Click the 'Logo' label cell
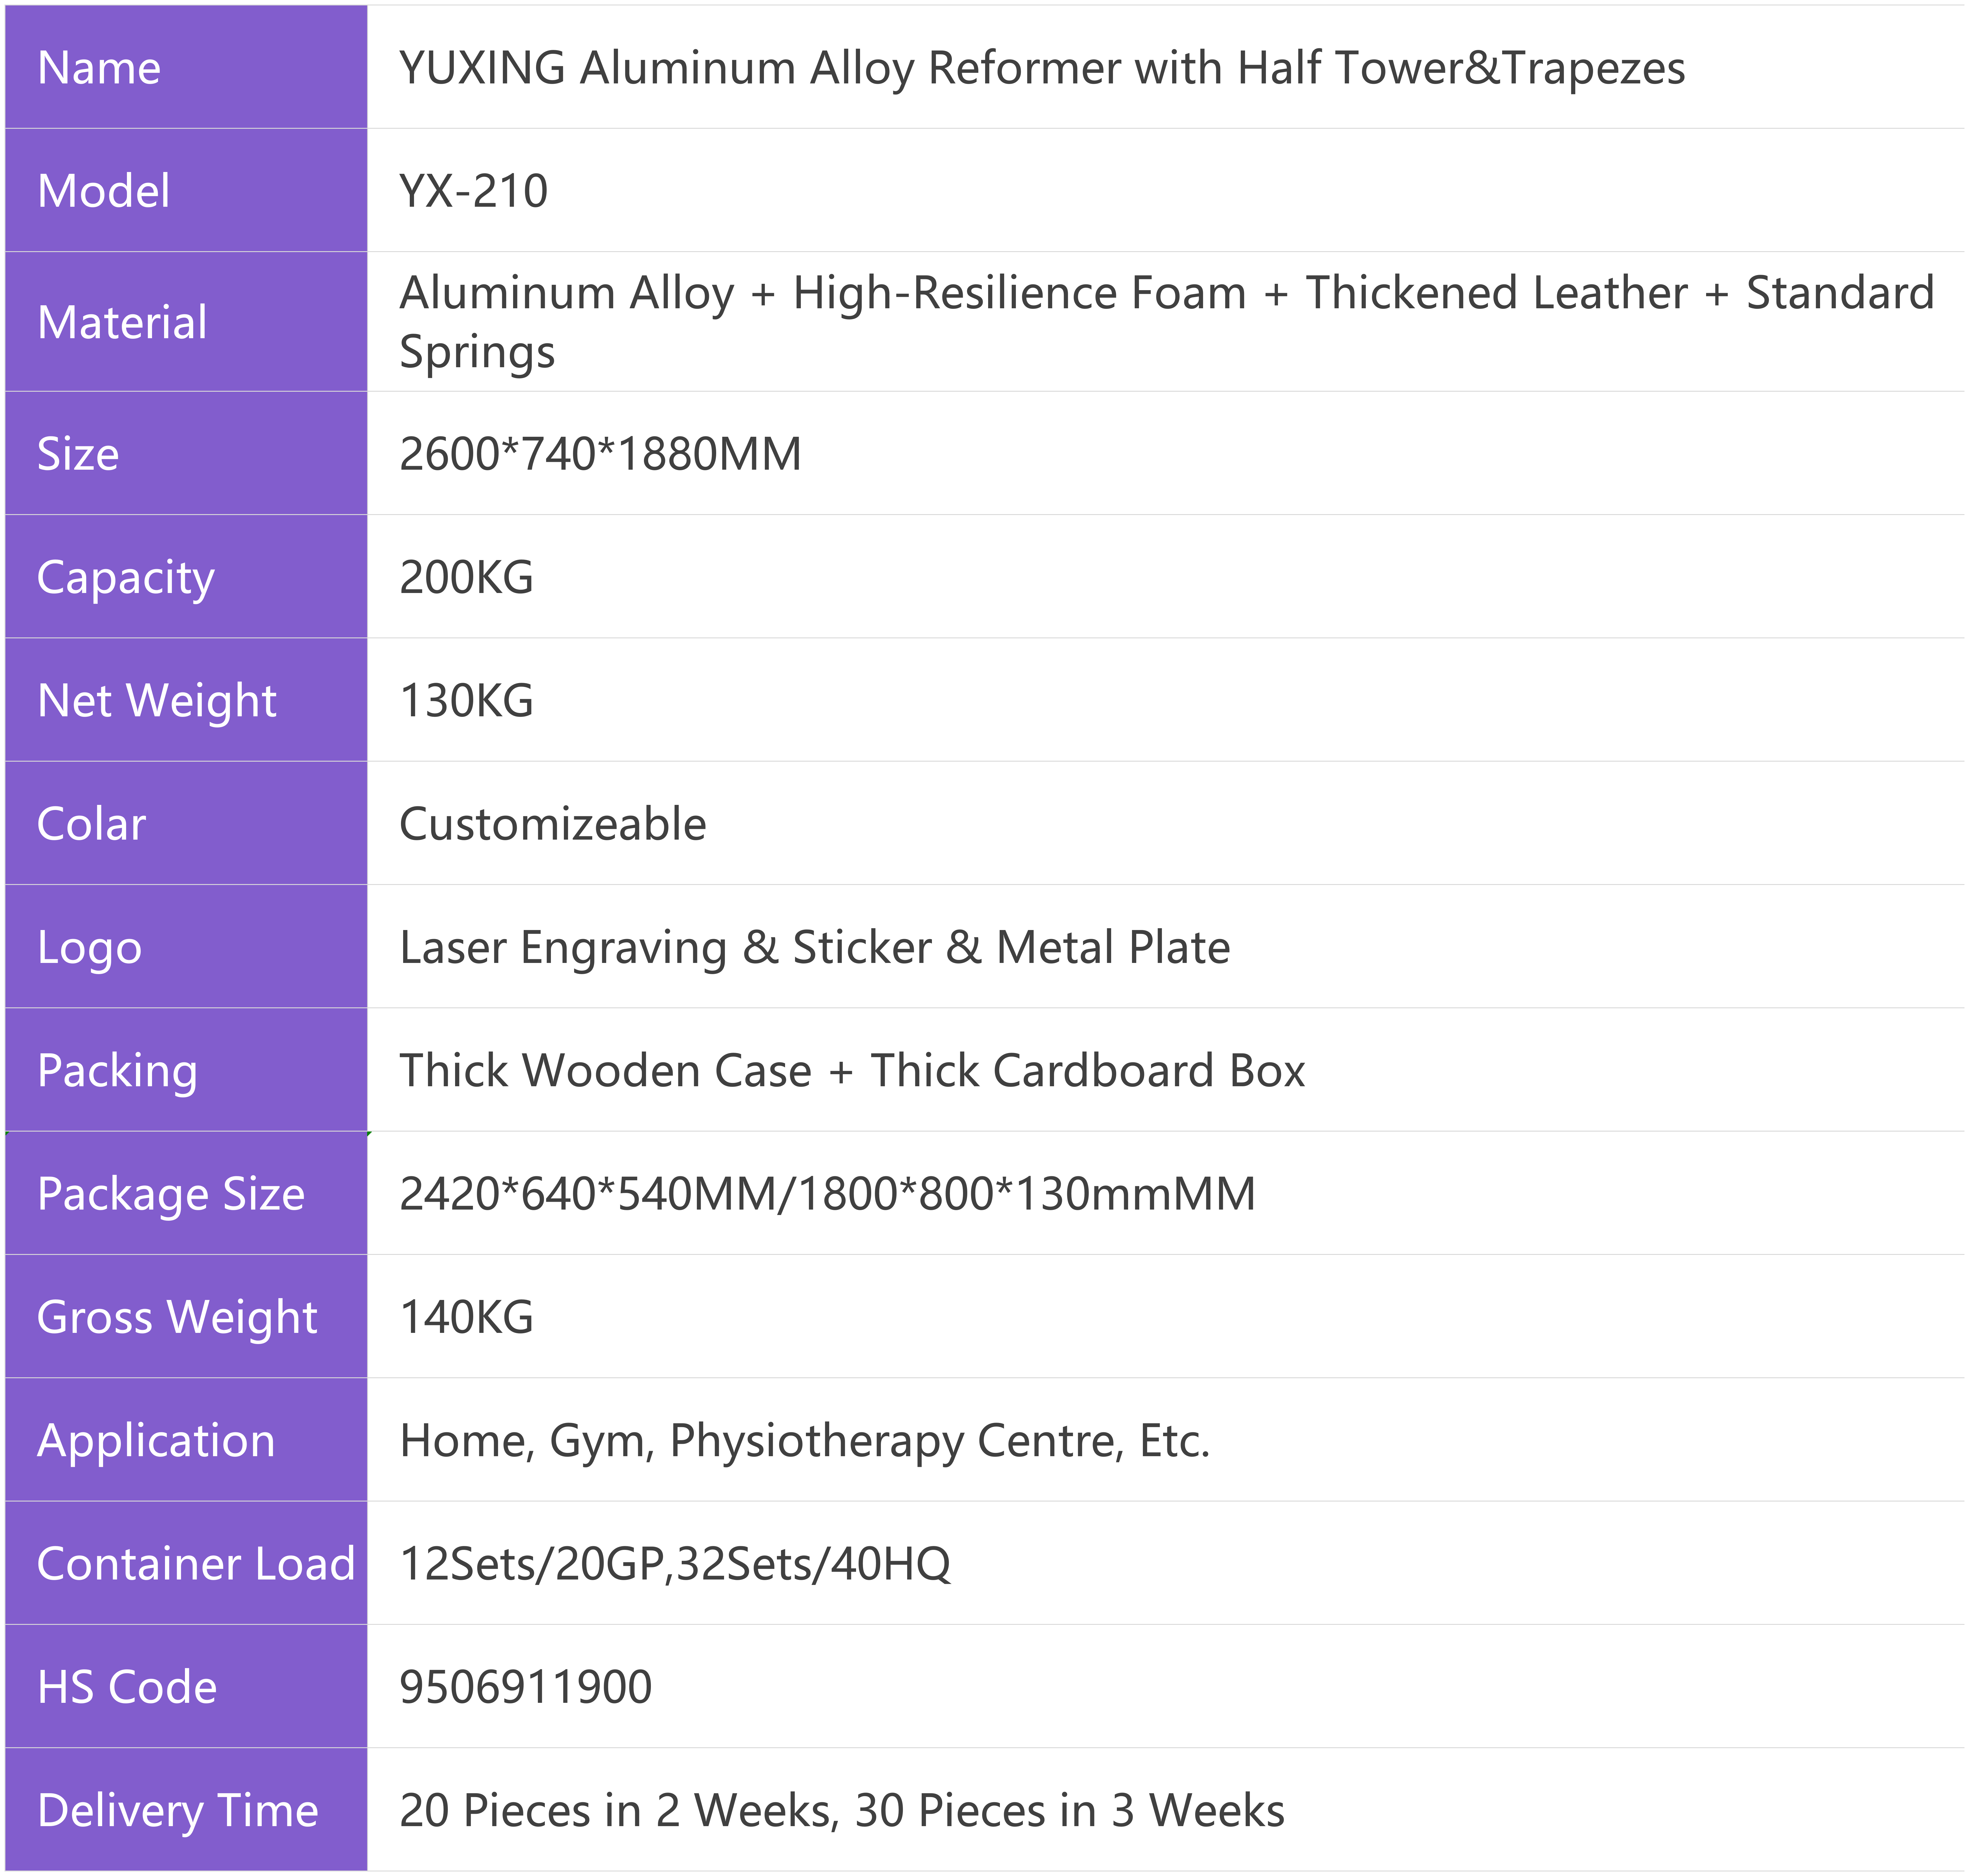 pos(186,946)
